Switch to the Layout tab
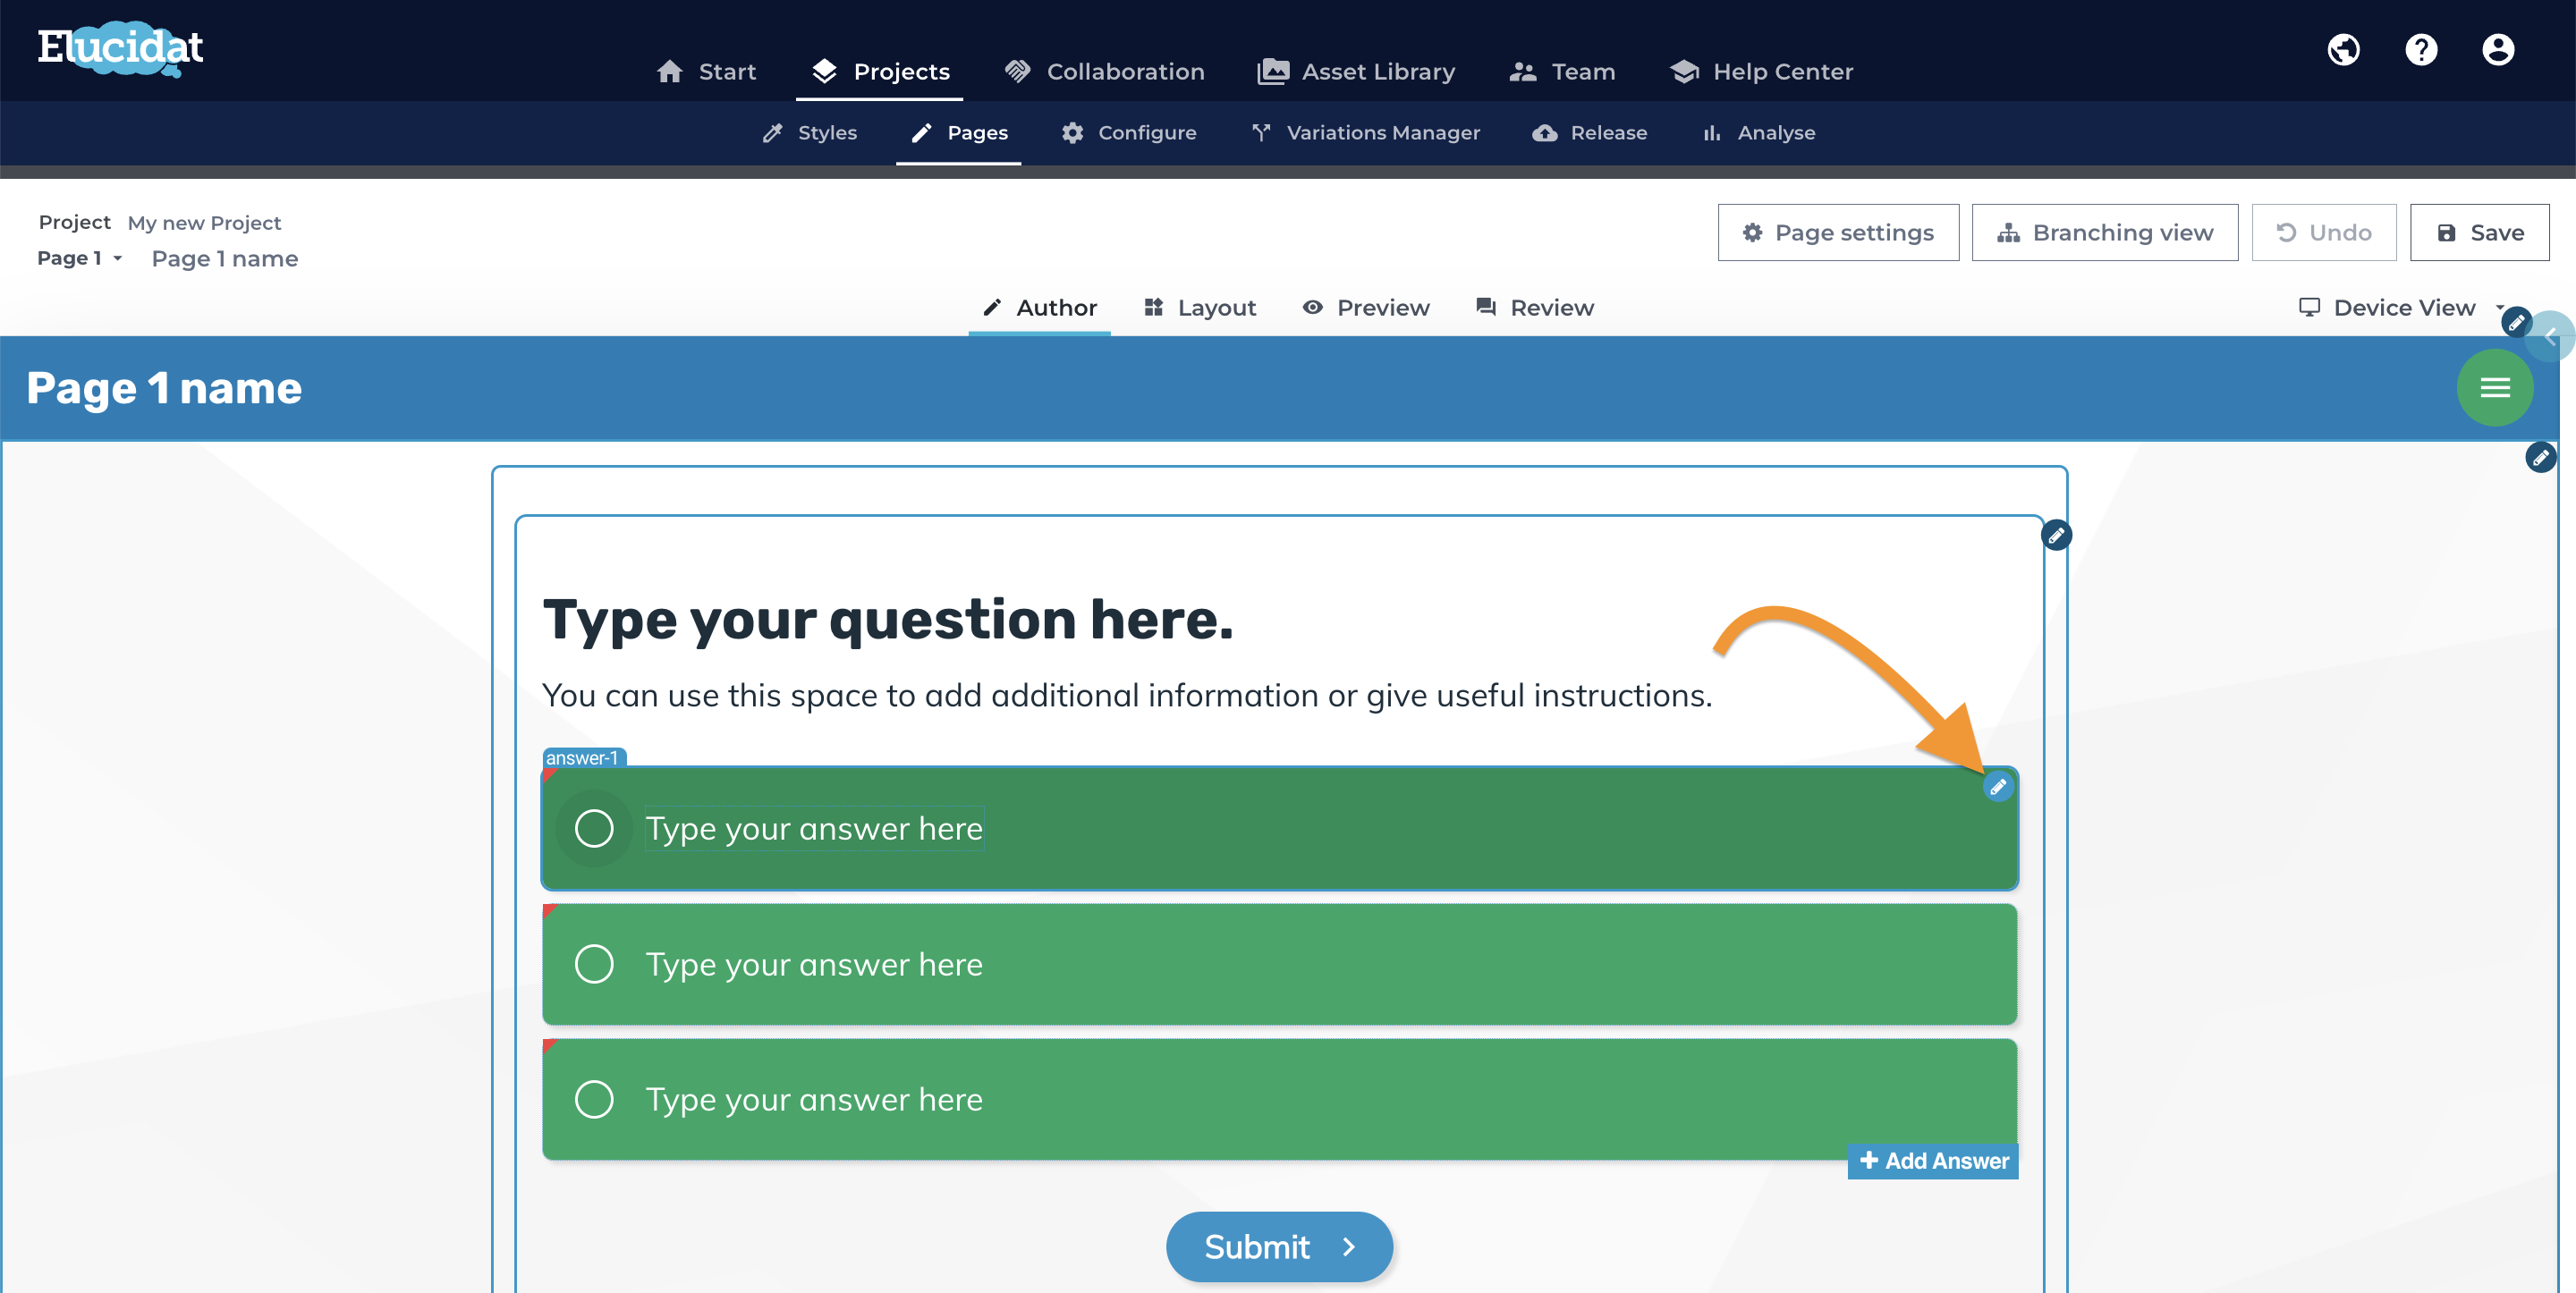2576x1293 pixels. [1200, 308]
